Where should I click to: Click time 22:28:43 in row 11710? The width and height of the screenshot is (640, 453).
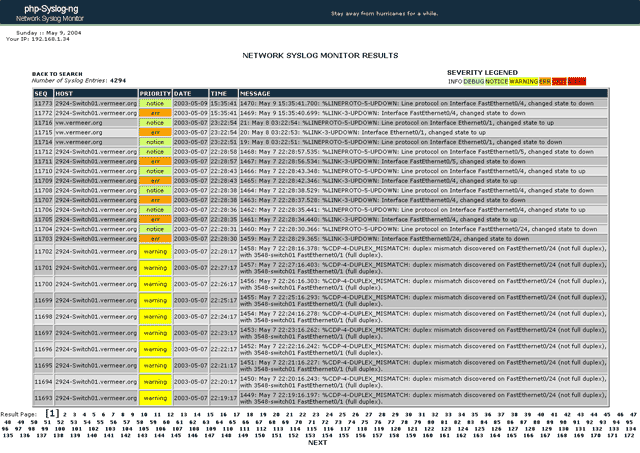[x=223, y=171]
